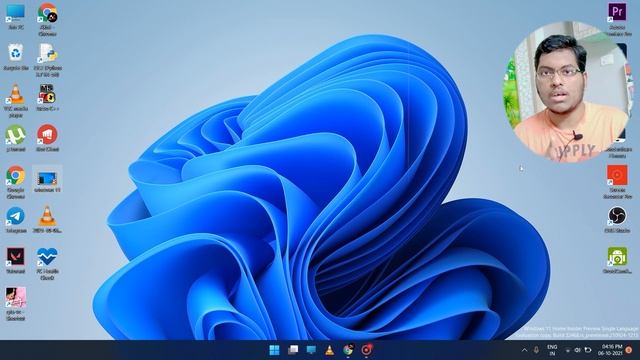
Task: Select the red screen recorder desktop shortcut
Action: pos(617,182)
